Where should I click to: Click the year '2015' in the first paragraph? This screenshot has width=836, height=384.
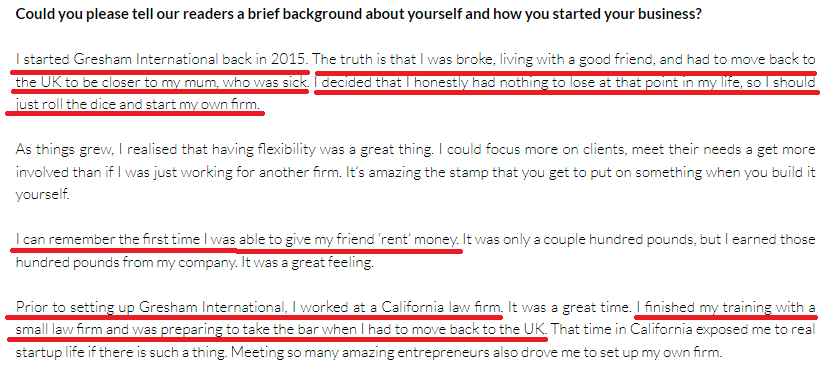pos(288,59)
